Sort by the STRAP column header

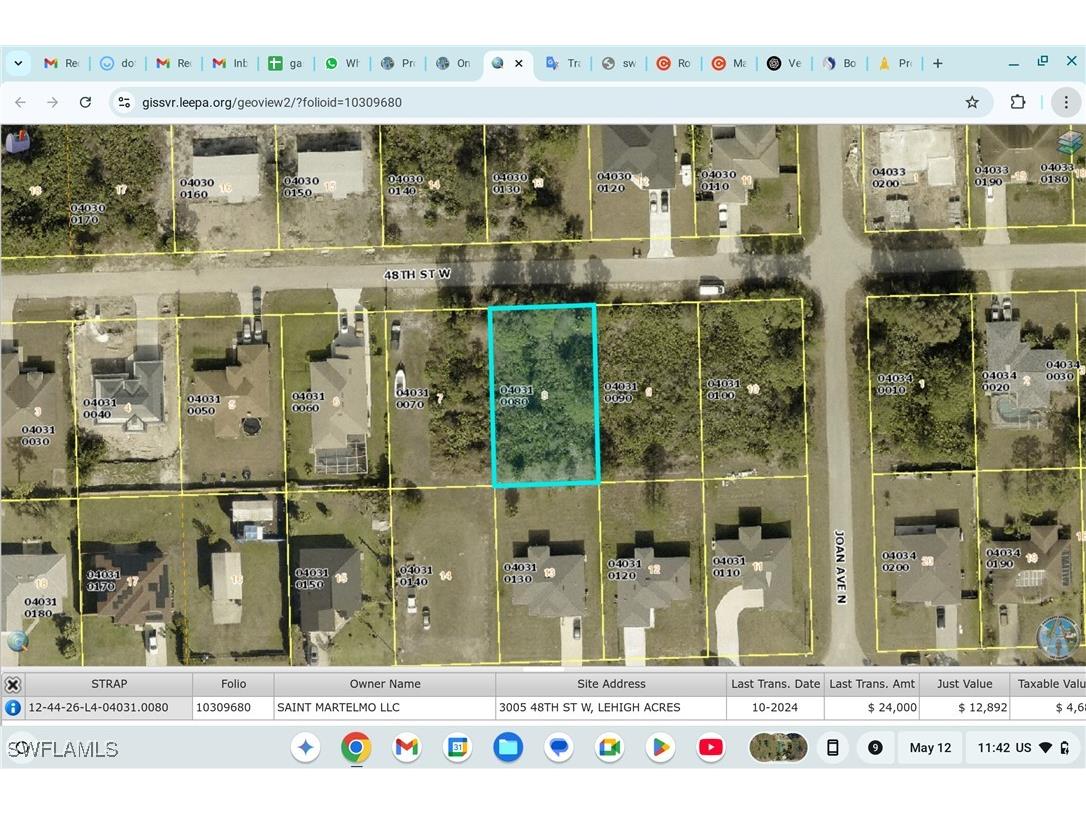tap(109, 684)
